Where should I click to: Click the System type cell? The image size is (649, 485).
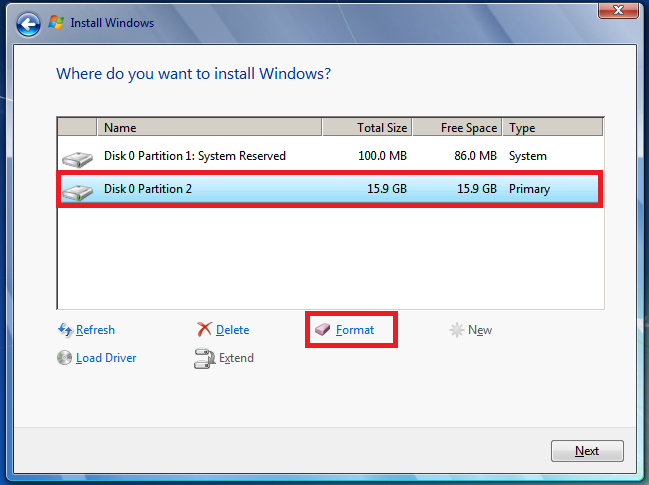pyautogui.click(x=528, y=156)
